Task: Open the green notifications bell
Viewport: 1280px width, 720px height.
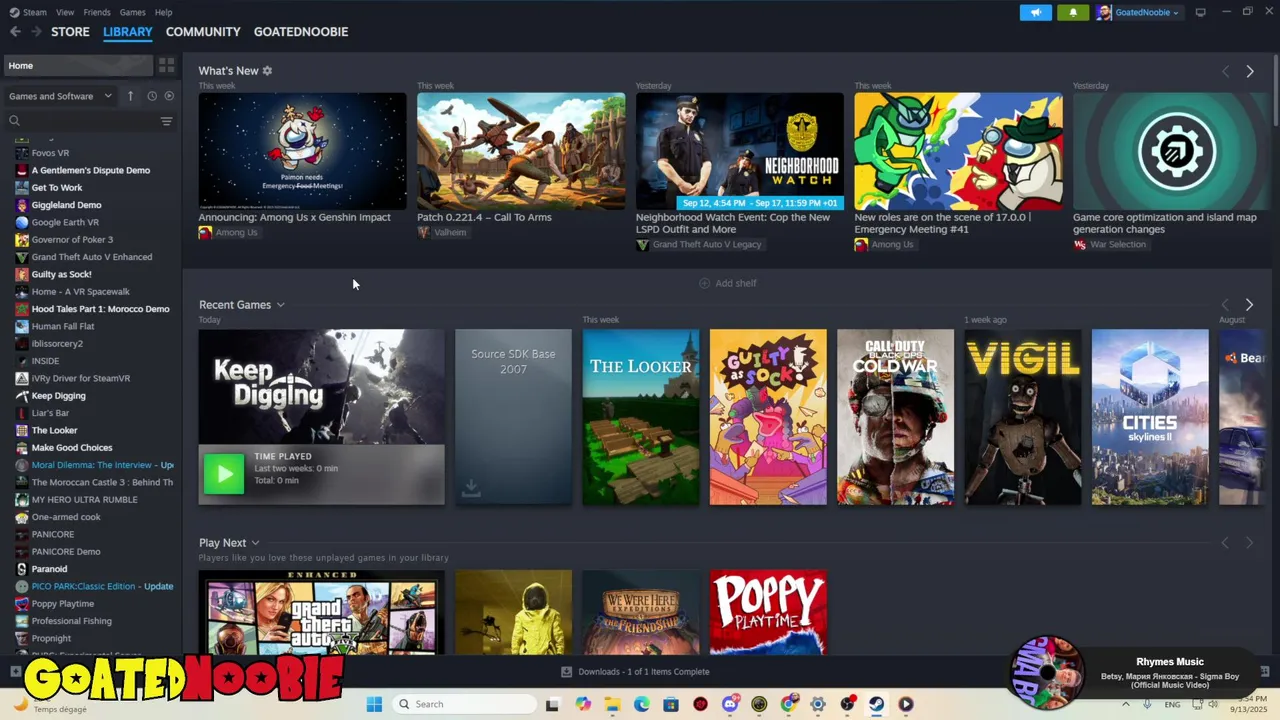Action: [1073, 12]
